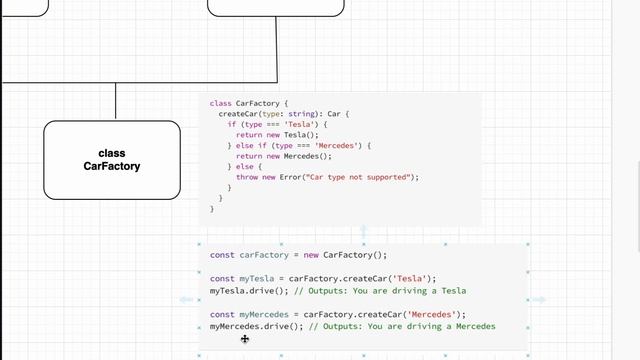The height and width of the screenshot is (360, 640).
Task: Click the 'const myMercedes = carFactory.createCar' line
Action: click(338, 315)
